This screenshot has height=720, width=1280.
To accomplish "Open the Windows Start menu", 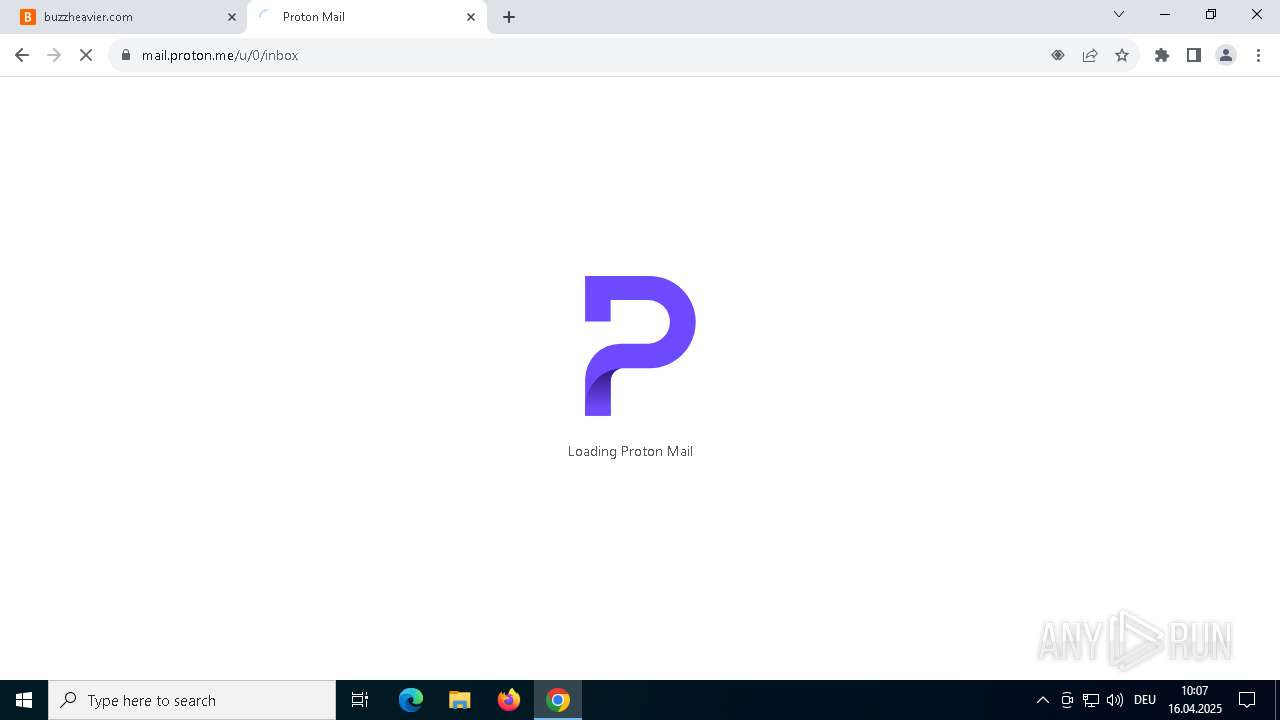I will pos(24,700).
